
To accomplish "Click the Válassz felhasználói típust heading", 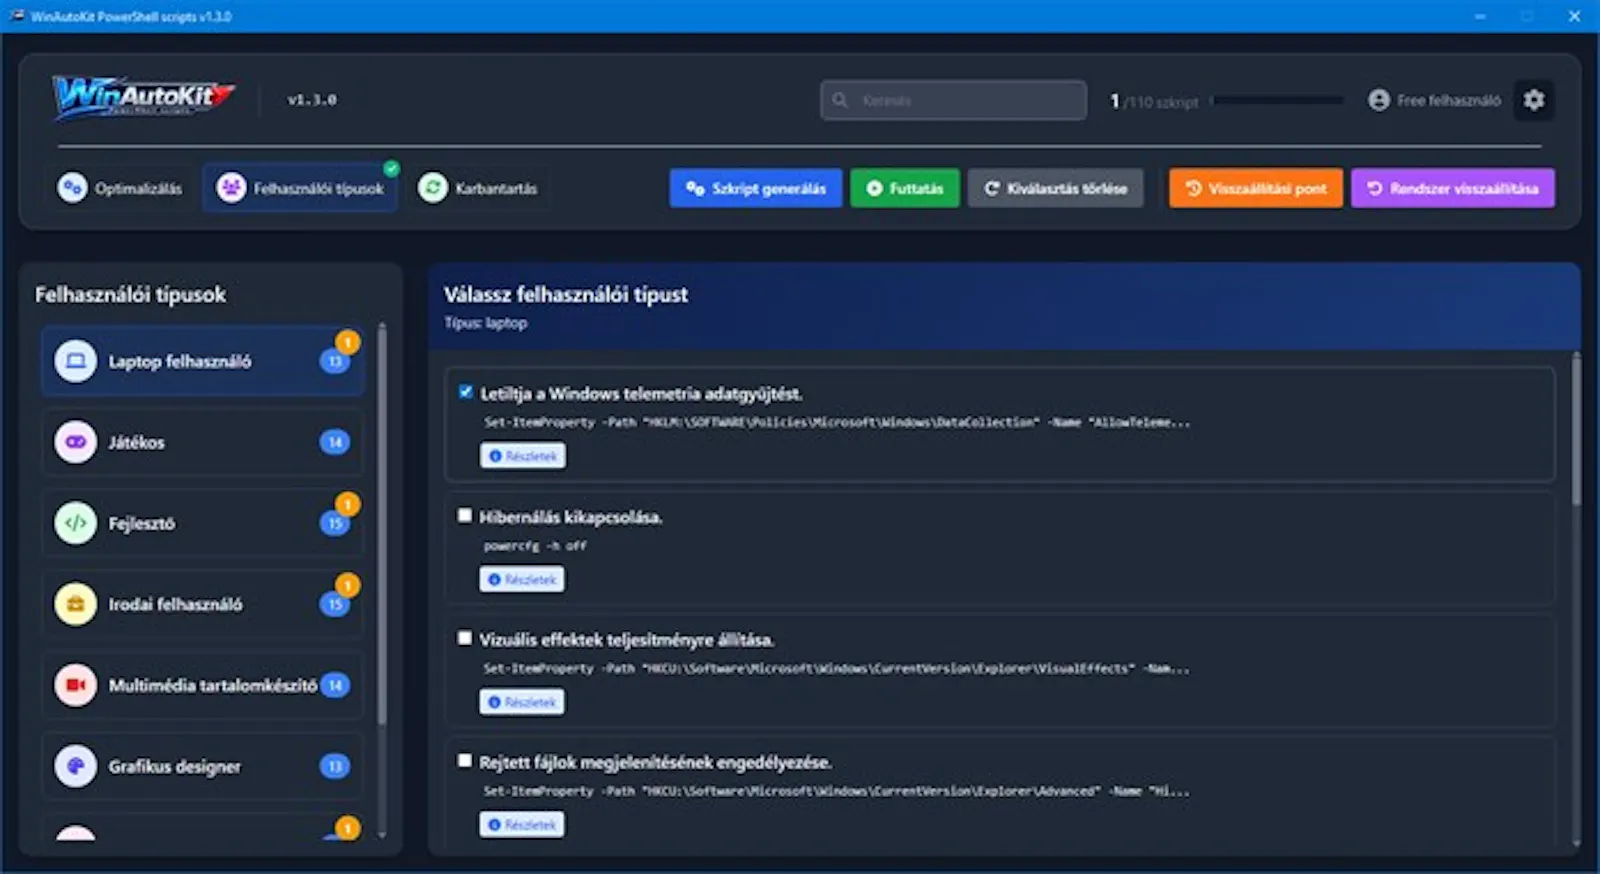I will pyautogui.click(x=566, y=294).
